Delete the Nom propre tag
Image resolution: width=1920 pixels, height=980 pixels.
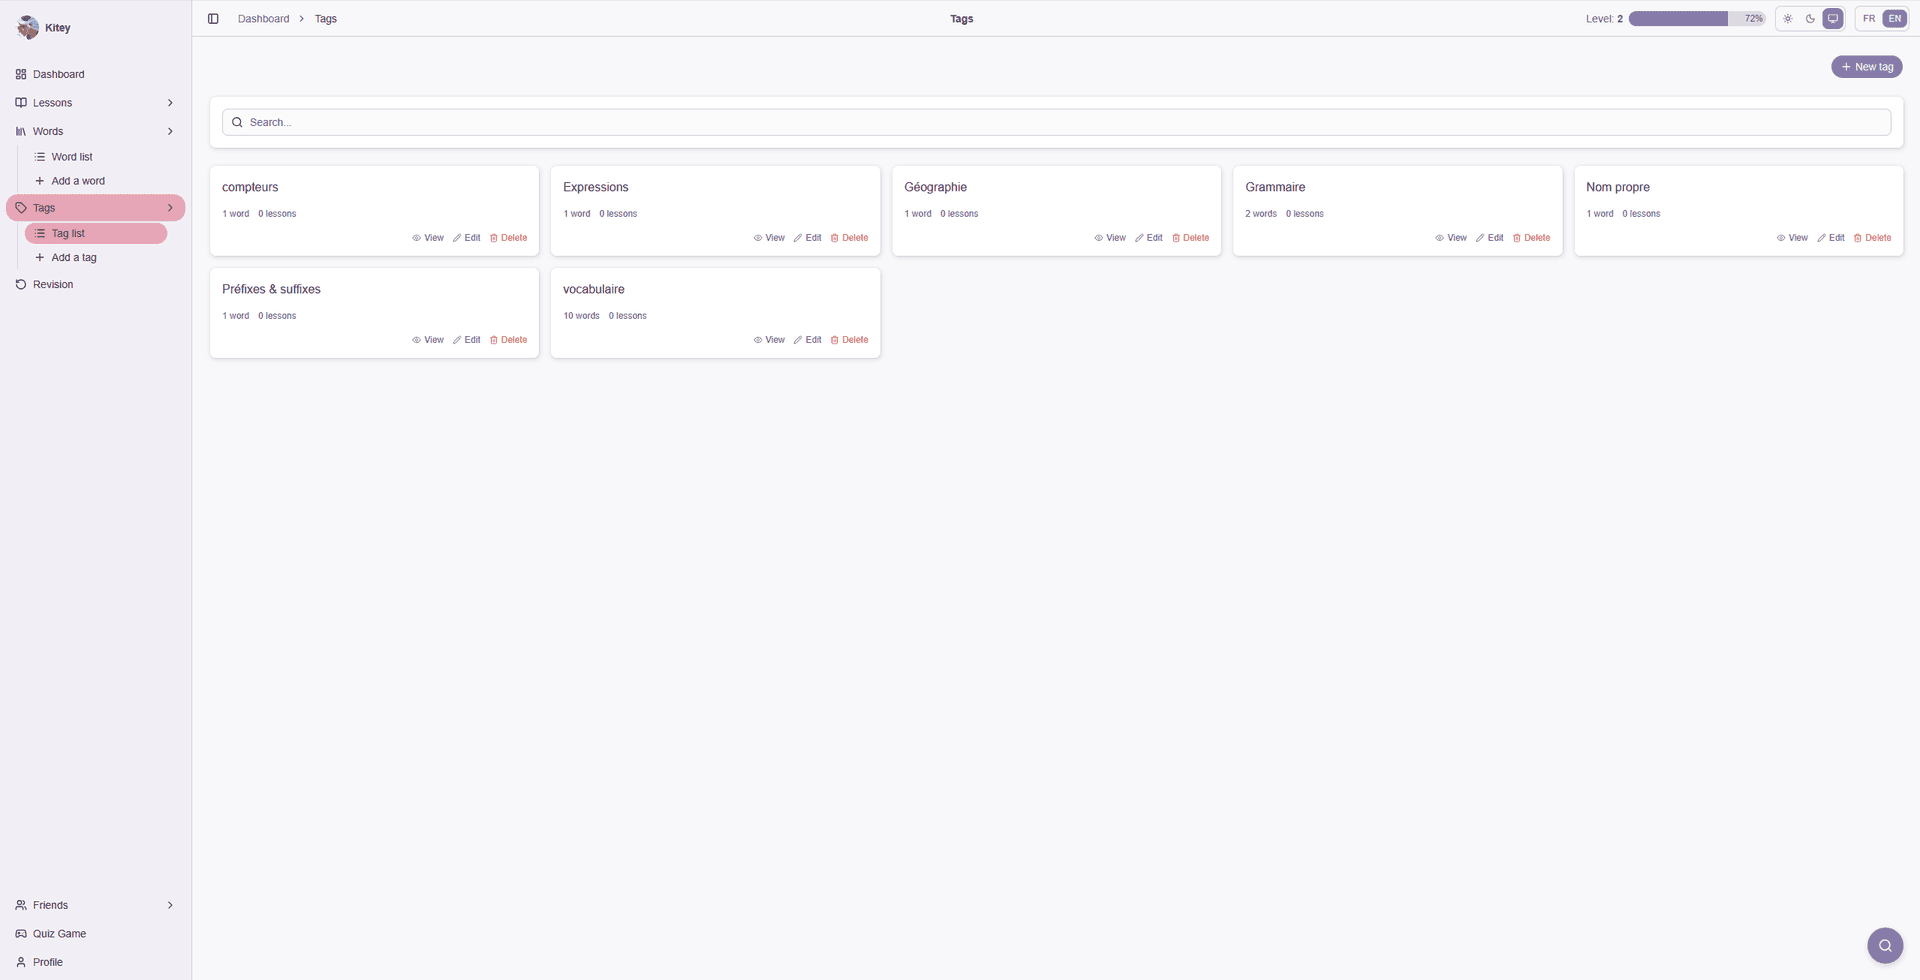[x=1872, y=238]
